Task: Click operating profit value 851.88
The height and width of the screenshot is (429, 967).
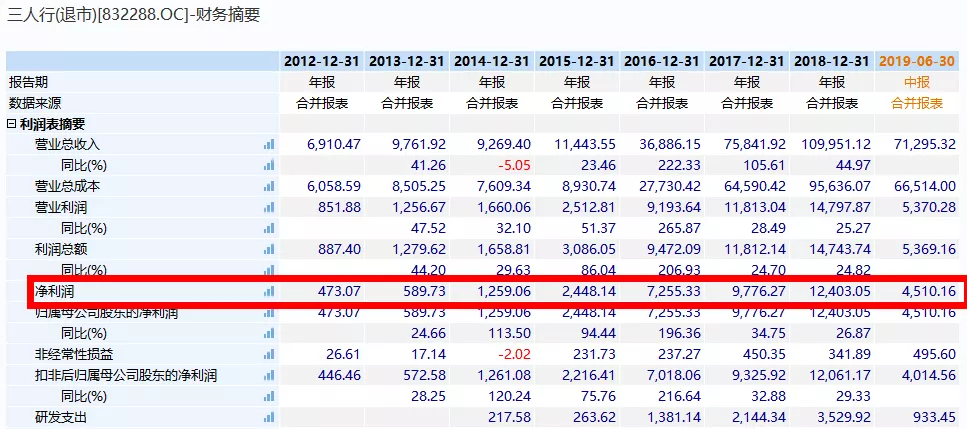Action: click(x=341, y=208)
